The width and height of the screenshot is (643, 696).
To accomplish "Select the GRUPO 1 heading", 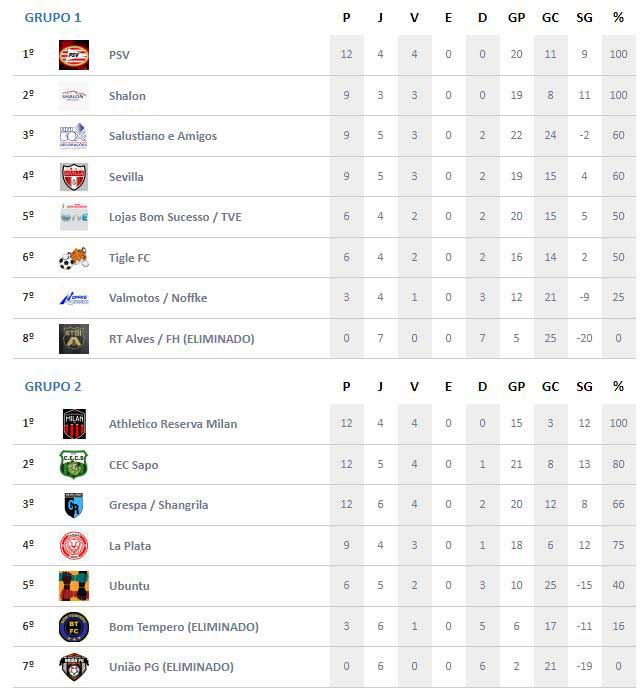I will click(x=53, y=18).
